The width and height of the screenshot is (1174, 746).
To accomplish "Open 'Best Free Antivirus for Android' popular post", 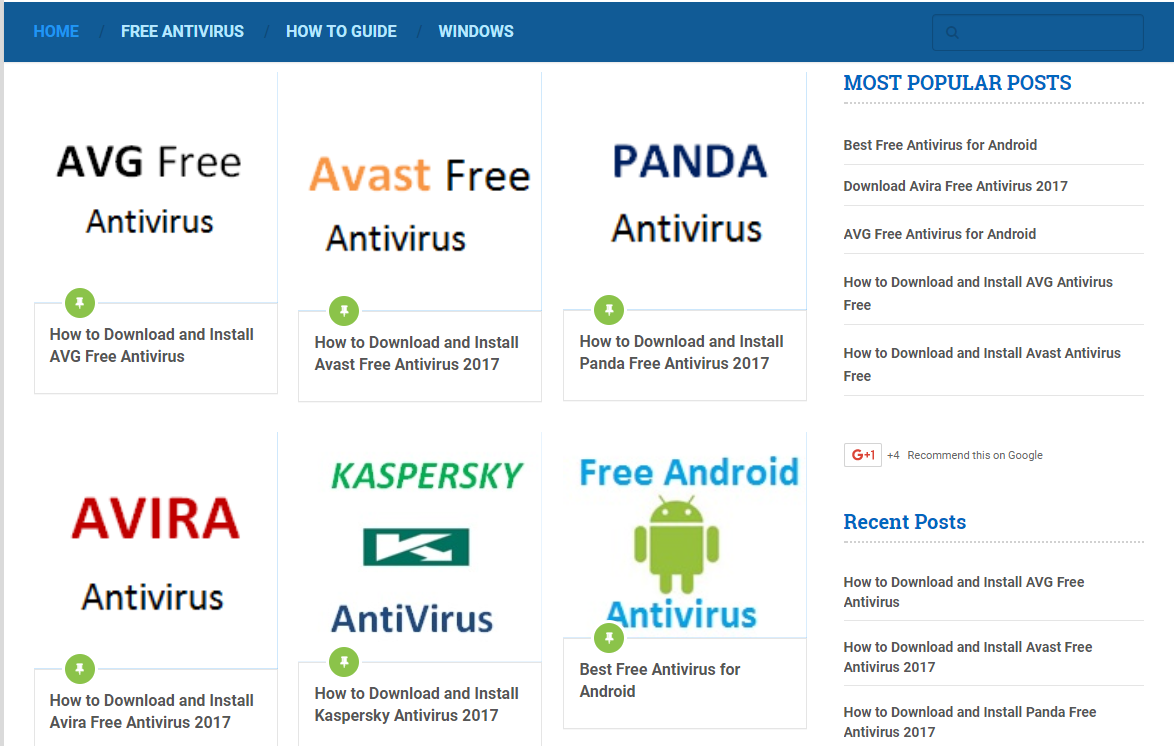I will click(x=940, y=145).
